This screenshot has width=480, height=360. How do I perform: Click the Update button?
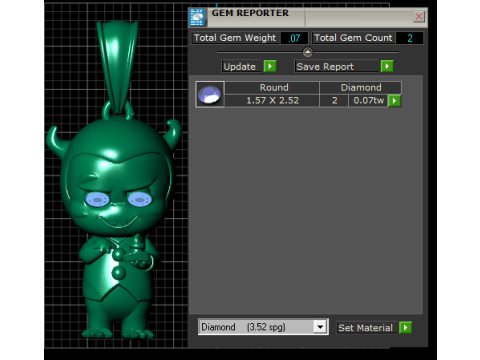point(242,66)
